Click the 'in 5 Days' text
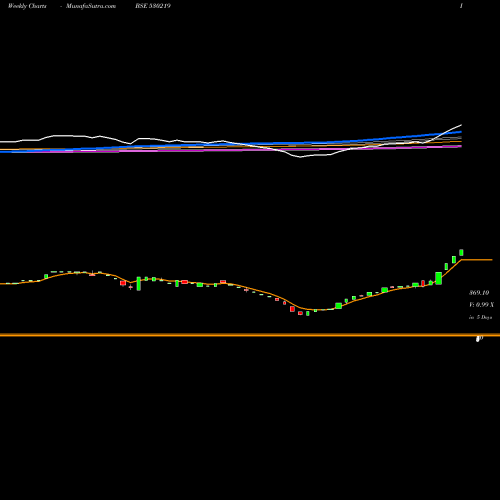Image resolution: width=500 pixels, height=500 pixels. coord(480,317)
